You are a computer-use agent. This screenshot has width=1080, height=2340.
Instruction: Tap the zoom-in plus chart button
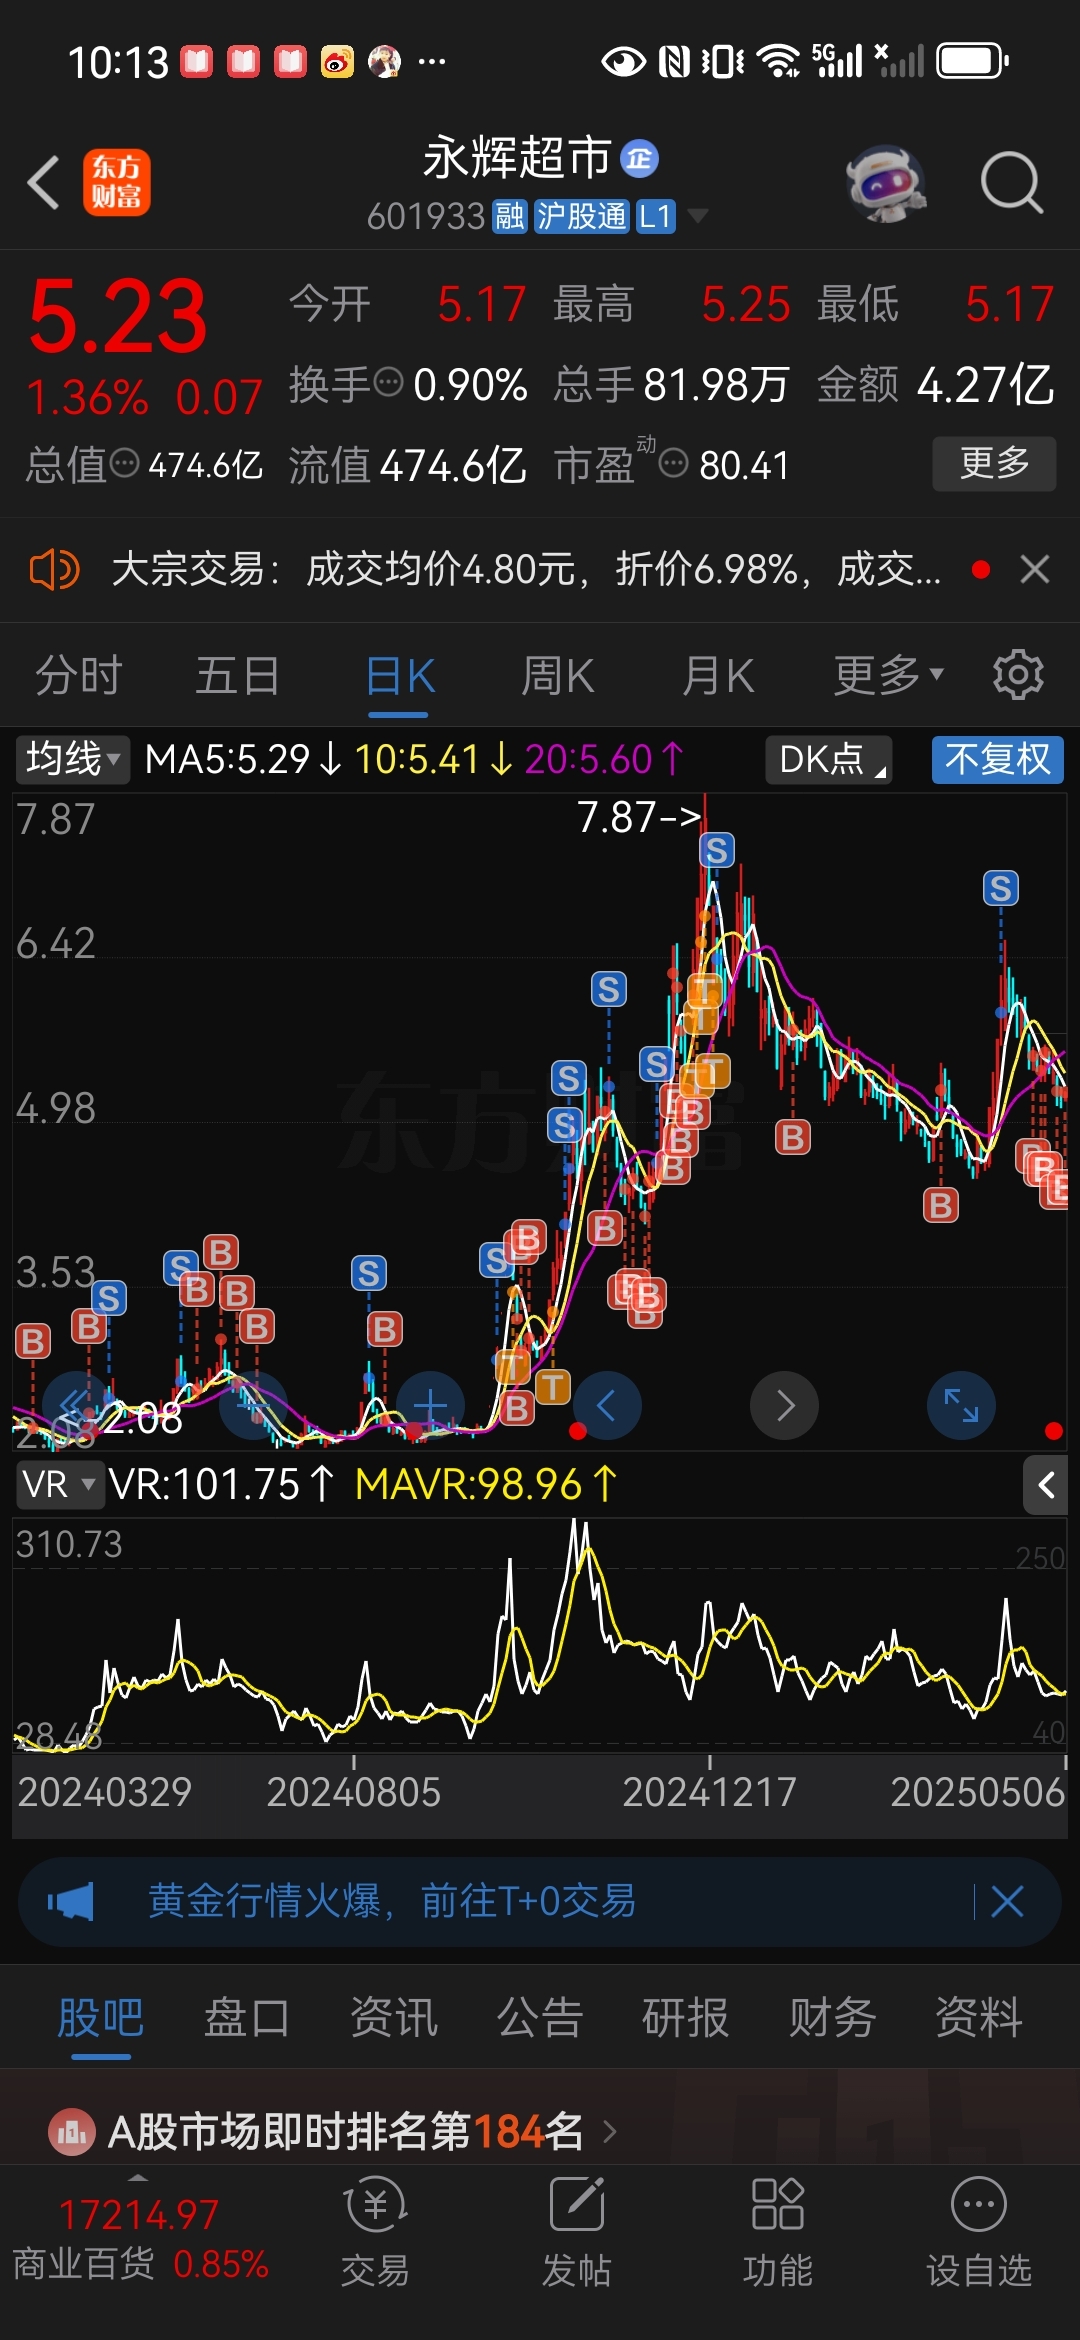(430, 1405)
